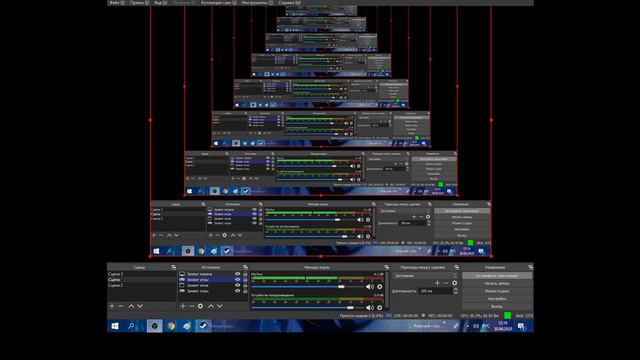The image size is (640, 360).
Task: Undock the Сцены panel with its header icon
Action: [173, 267]
